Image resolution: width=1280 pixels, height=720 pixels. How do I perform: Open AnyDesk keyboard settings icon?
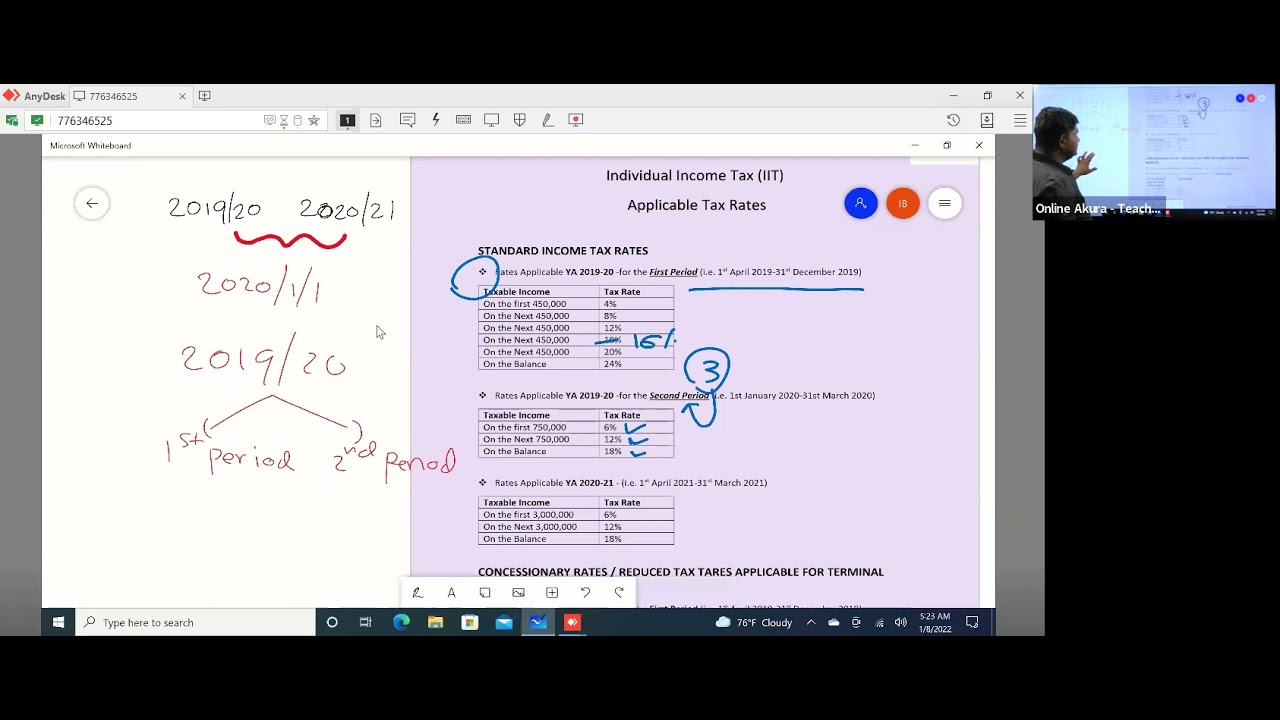[463, 120]
